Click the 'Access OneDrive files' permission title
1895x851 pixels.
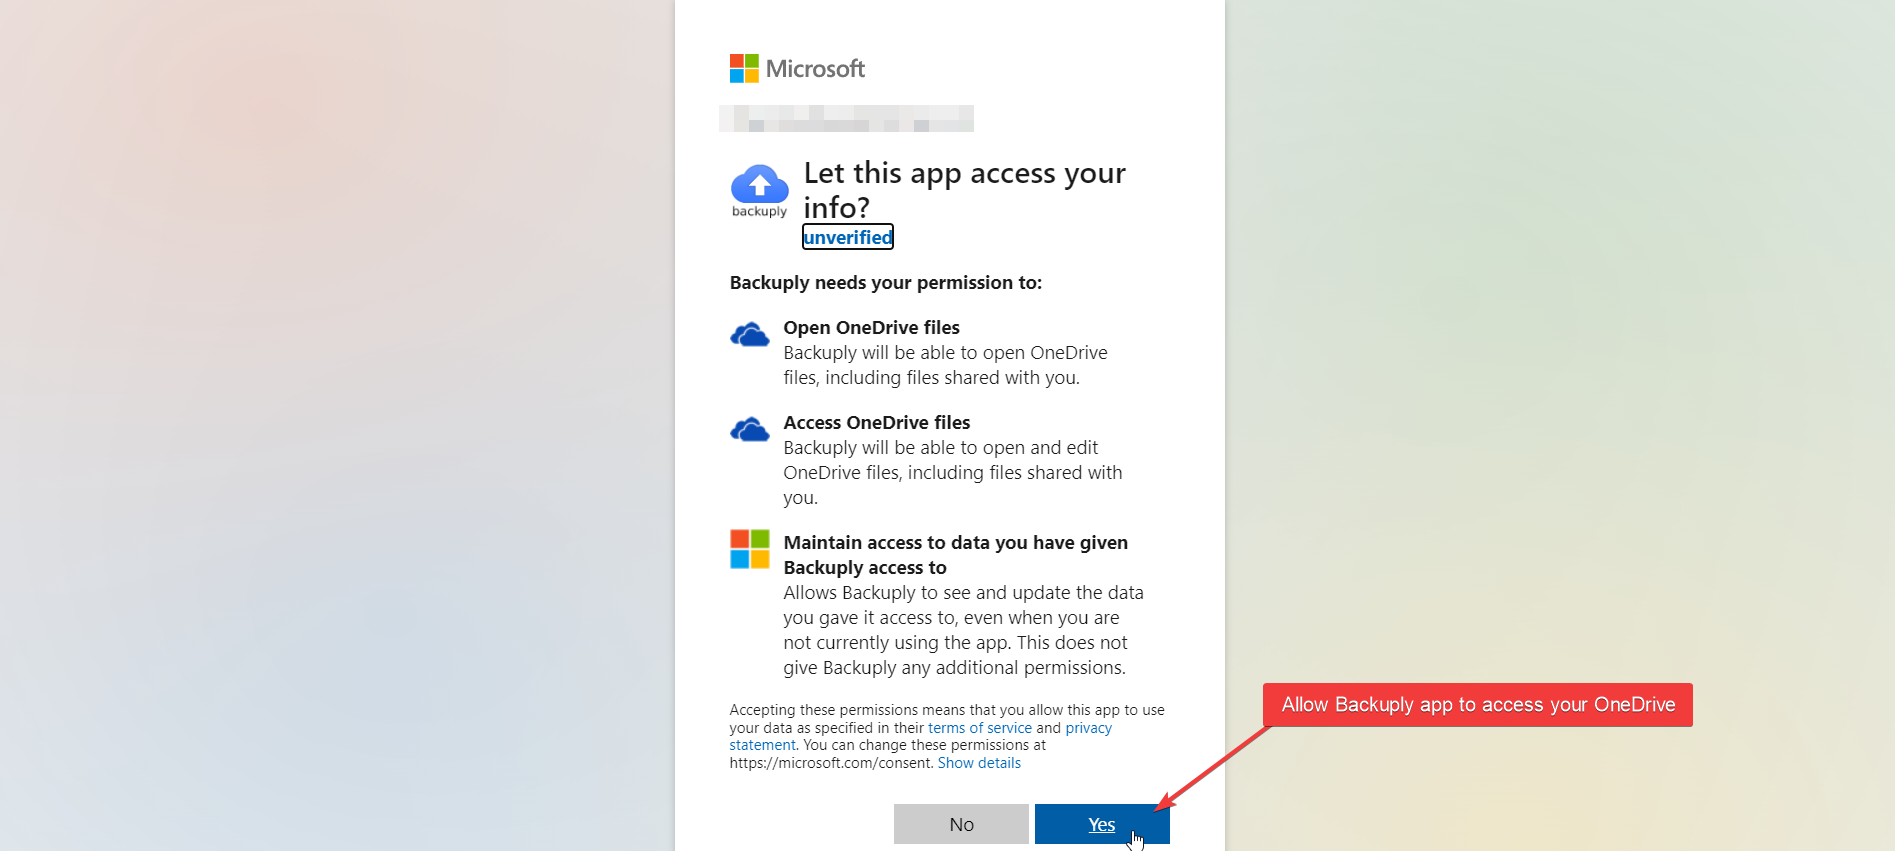(x=877, y=423)
